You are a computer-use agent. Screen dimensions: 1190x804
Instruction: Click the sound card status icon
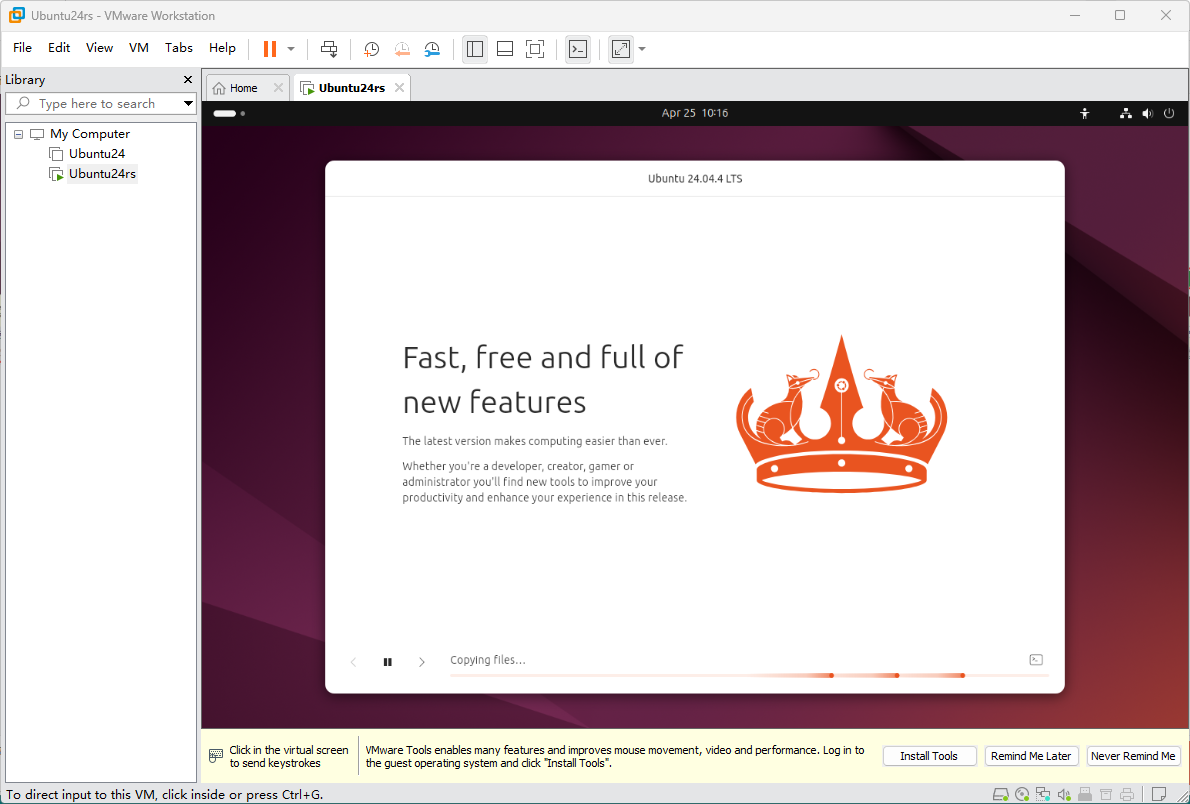[x=1064, y=794]
